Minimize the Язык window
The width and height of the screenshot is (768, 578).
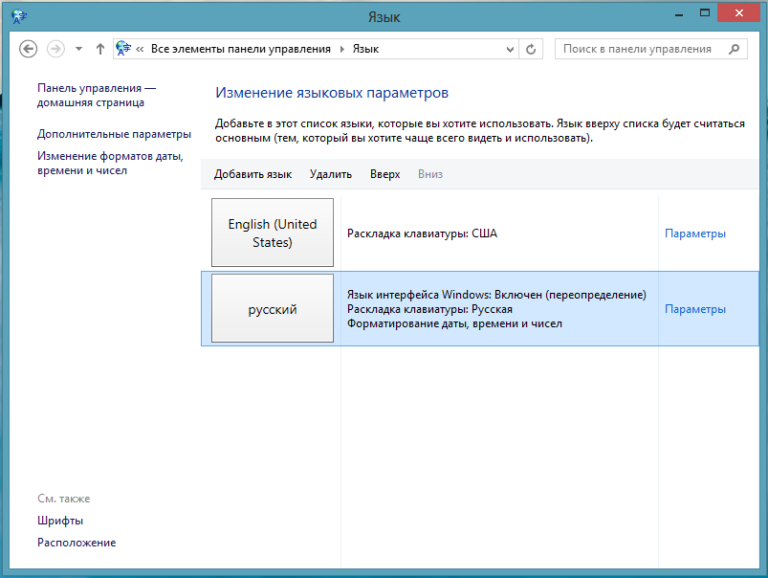tap(679, 15)
